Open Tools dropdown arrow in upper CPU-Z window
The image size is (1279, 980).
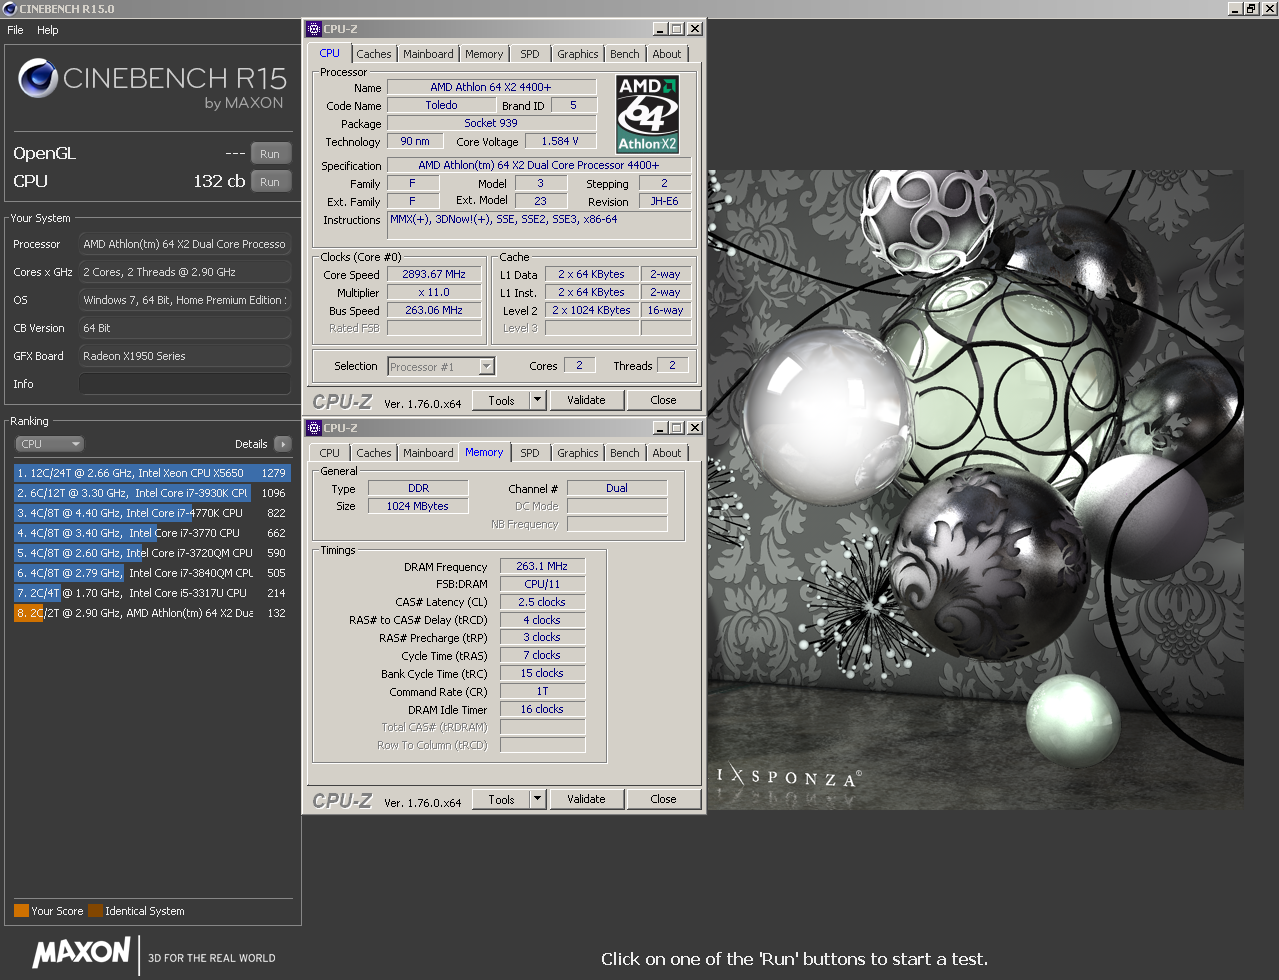click(537, 401)
